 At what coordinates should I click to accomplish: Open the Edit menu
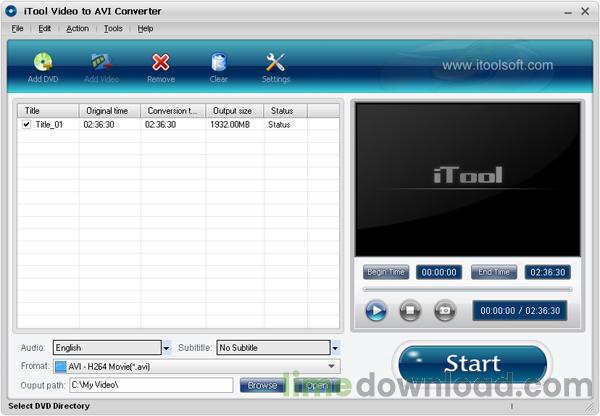click(44, 28)
